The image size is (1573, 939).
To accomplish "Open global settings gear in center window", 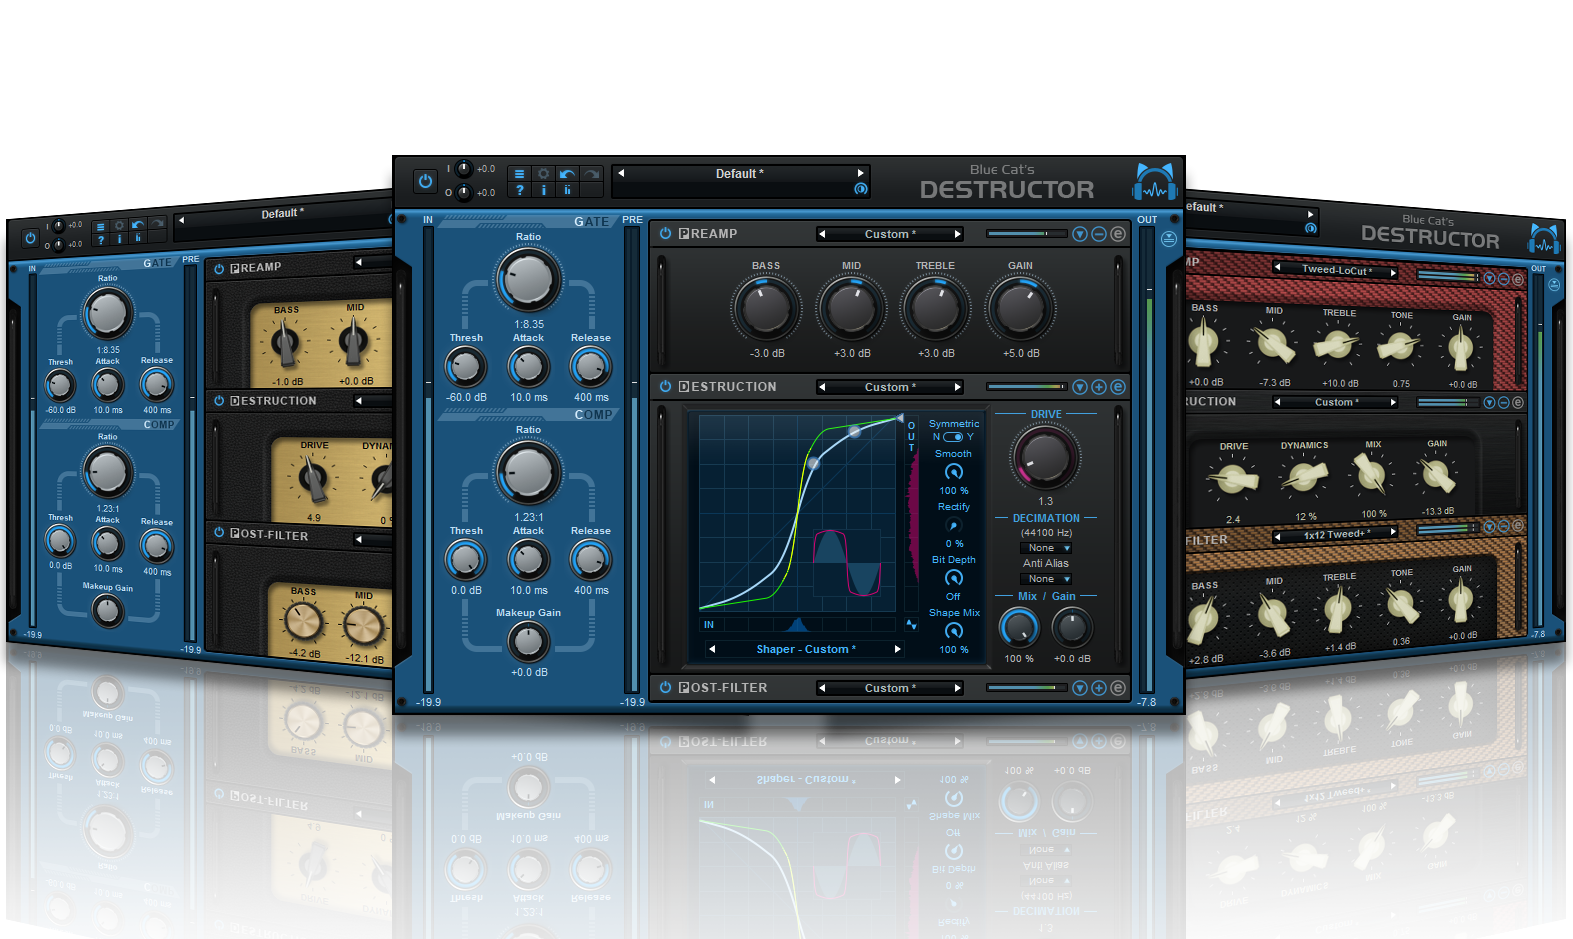I will click(x=543, y=174).
